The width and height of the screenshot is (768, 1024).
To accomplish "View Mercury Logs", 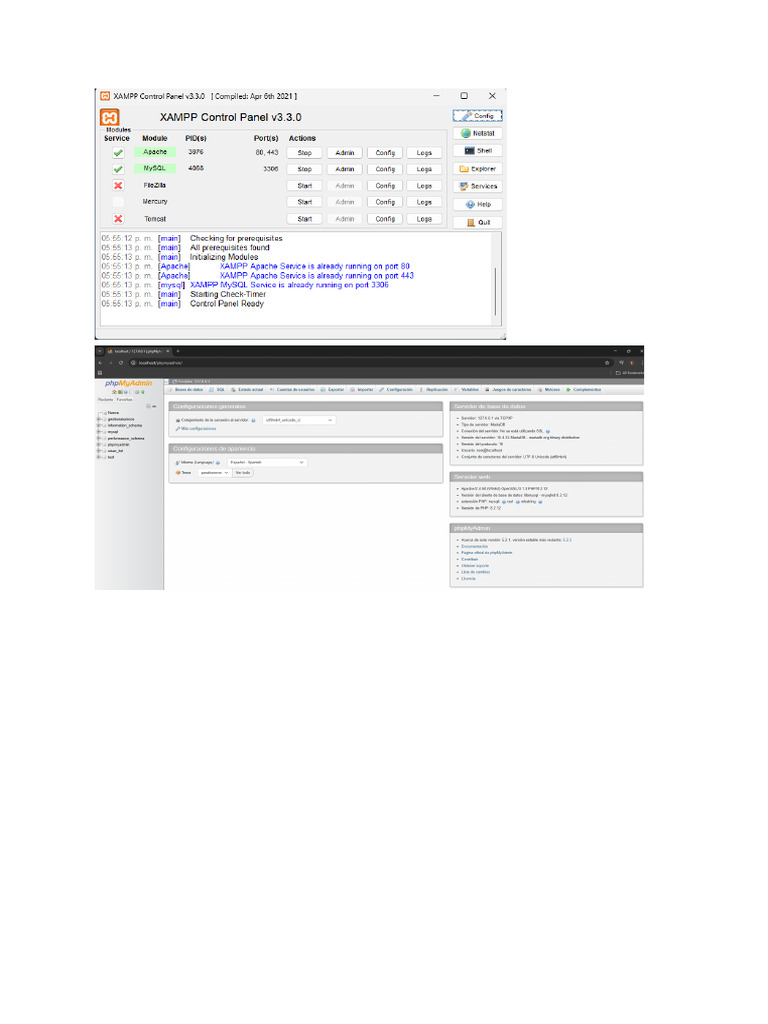I will pos(424,202).
